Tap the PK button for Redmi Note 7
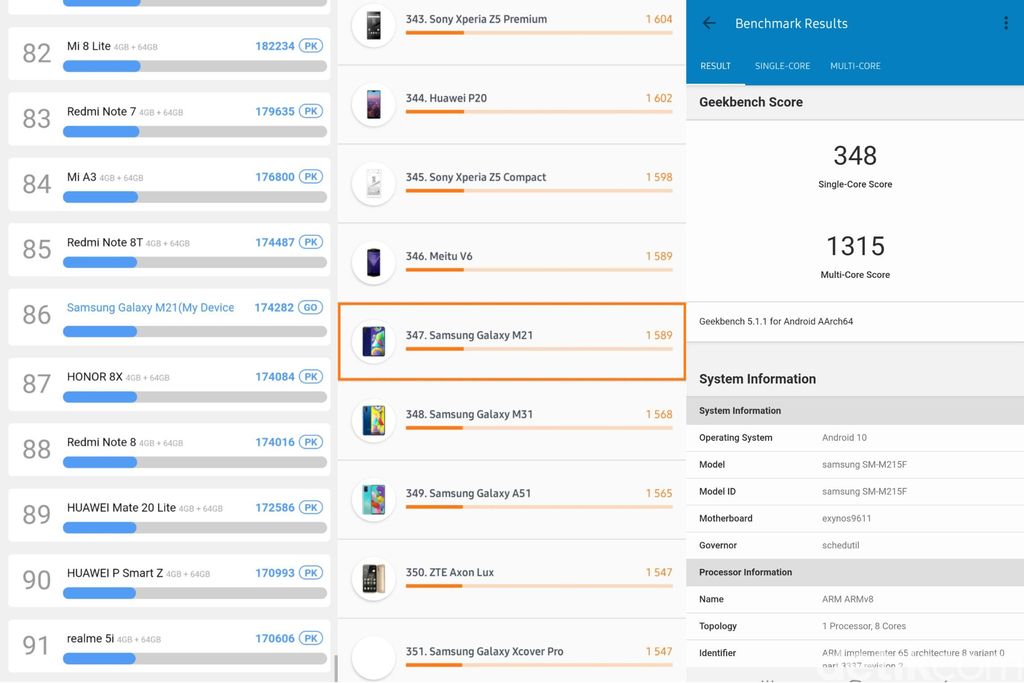1024x683 pixels. point(311,112)
